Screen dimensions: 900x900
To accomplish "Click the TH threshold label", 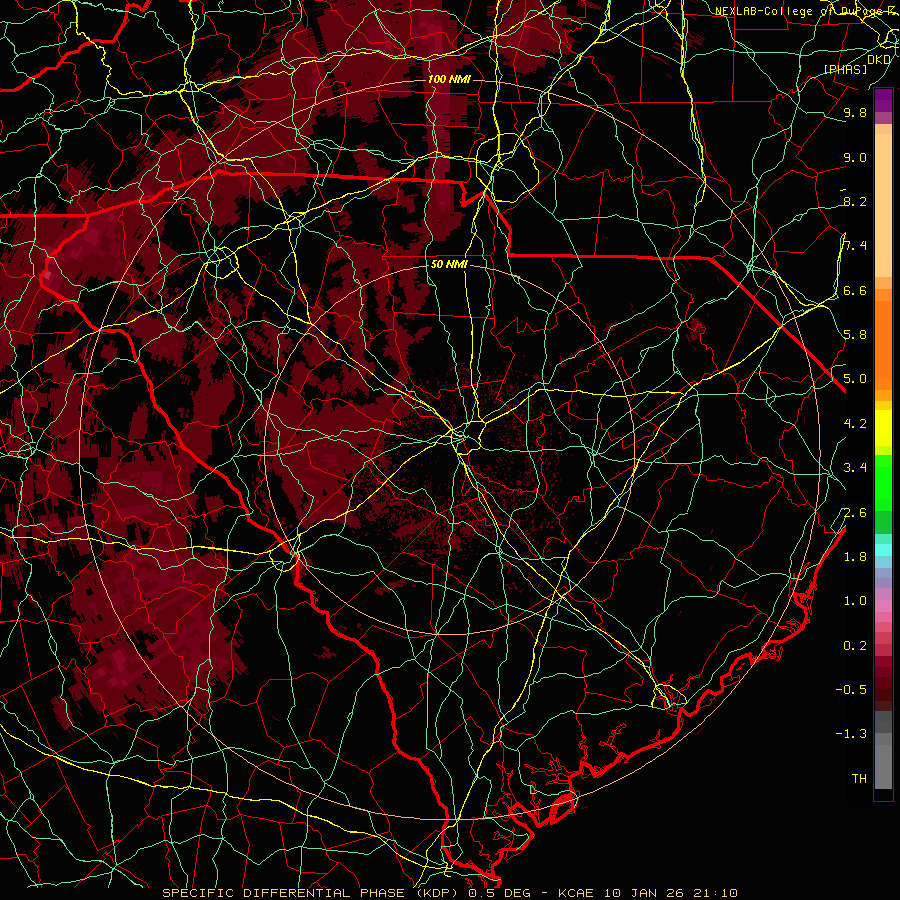I will [859, 779].
